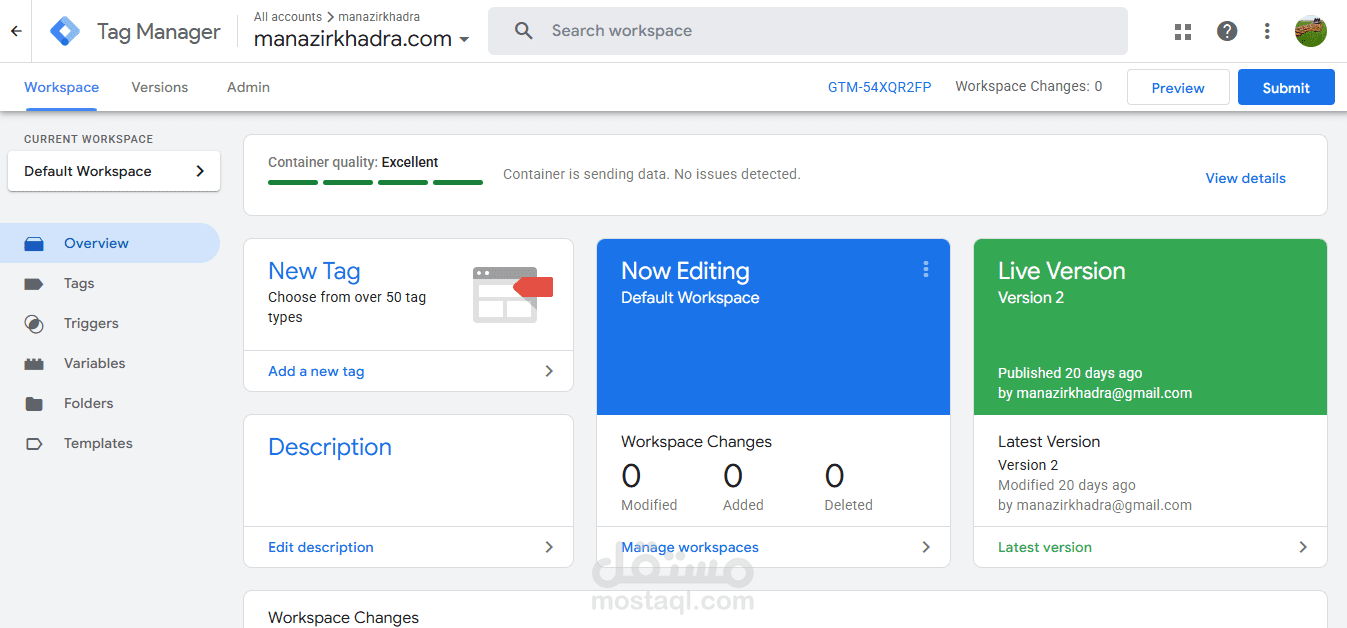Switch to the Versions tab
This screenshot has width=1347, height=628.
pyautogui.click(x=160, y=87)
